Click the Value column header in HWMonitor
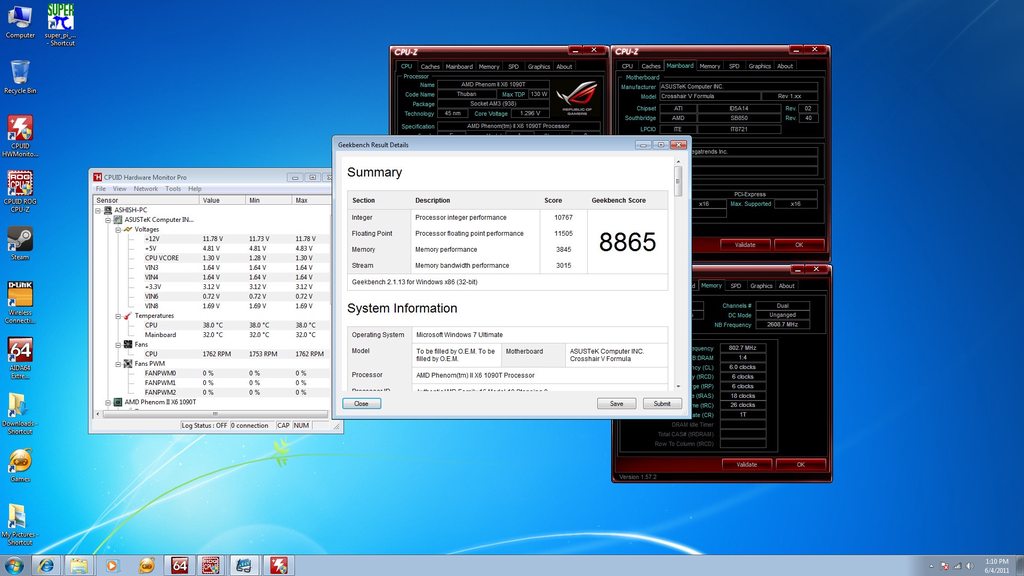The width and height of the screenshot is (1024, 576). pyautogui.click(x=223, y=200)
